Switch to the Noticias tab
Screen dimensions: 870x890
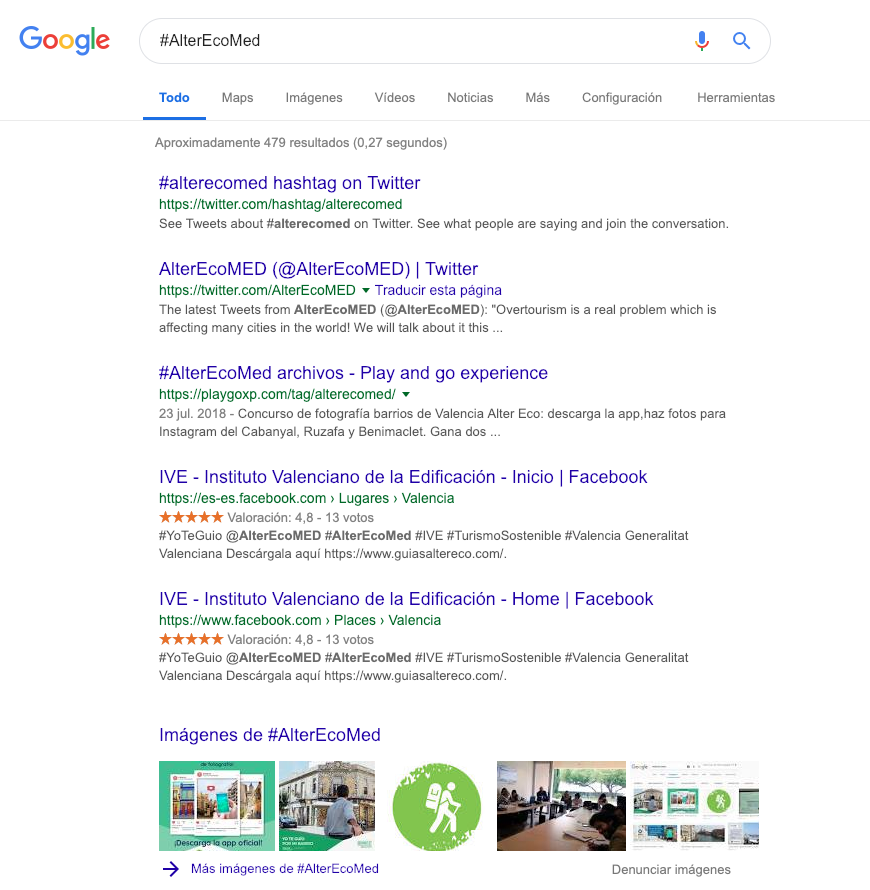[x=470, y=98]
